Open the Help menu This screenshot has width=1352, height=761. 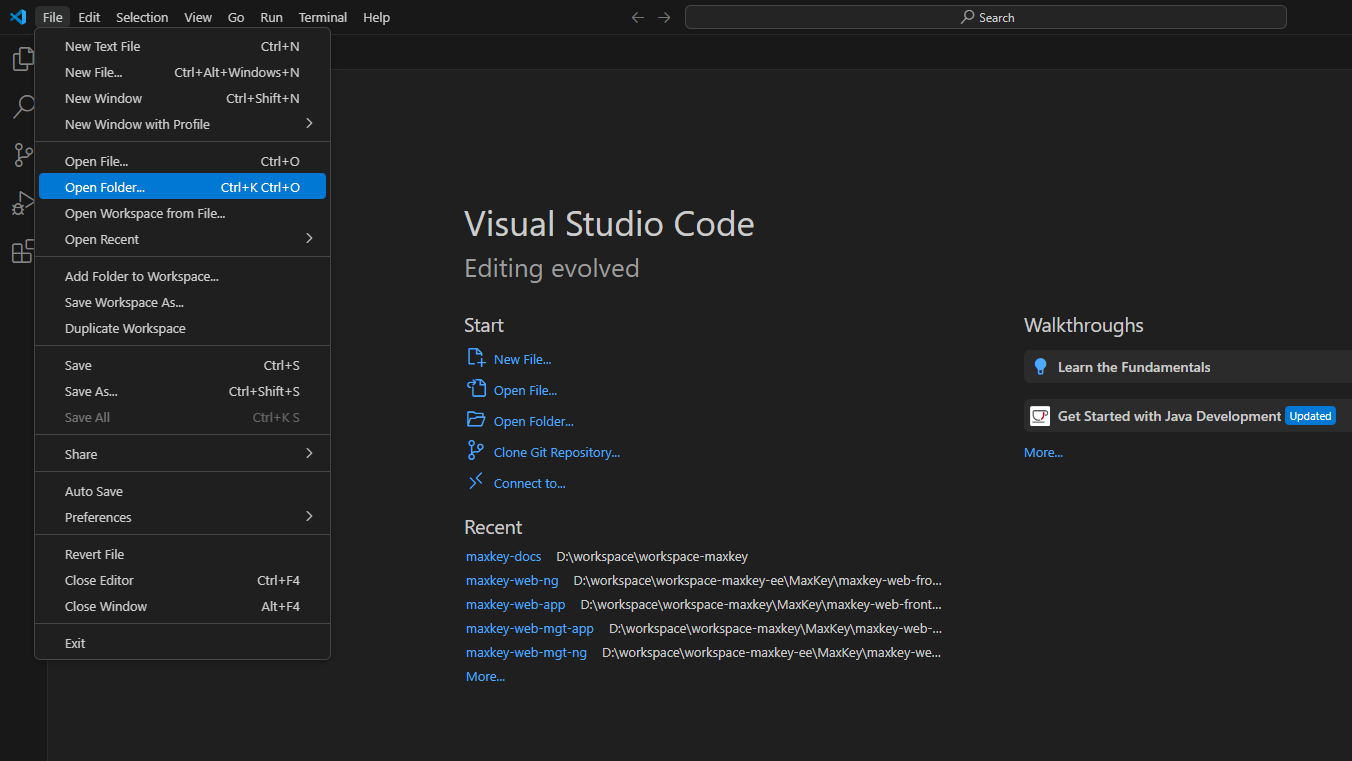pos(377,17)
